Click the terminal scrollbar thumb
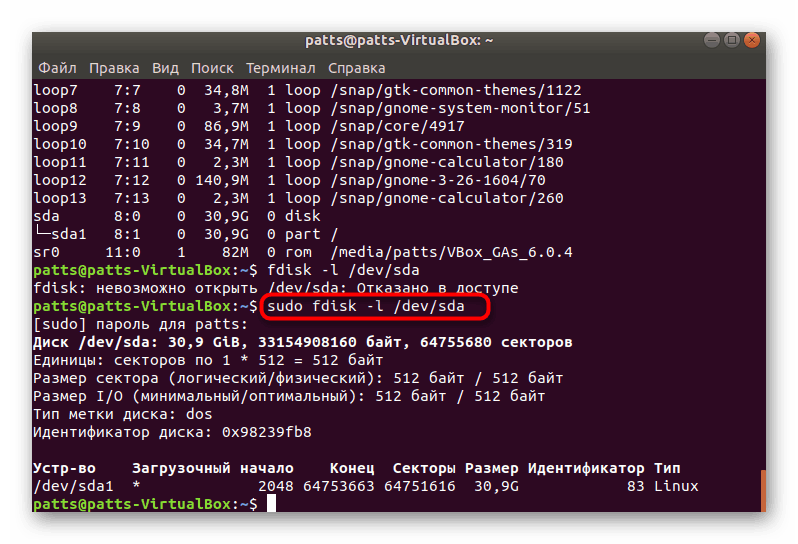The height and width of the screenshot is (544, 798). click(763, 491)
